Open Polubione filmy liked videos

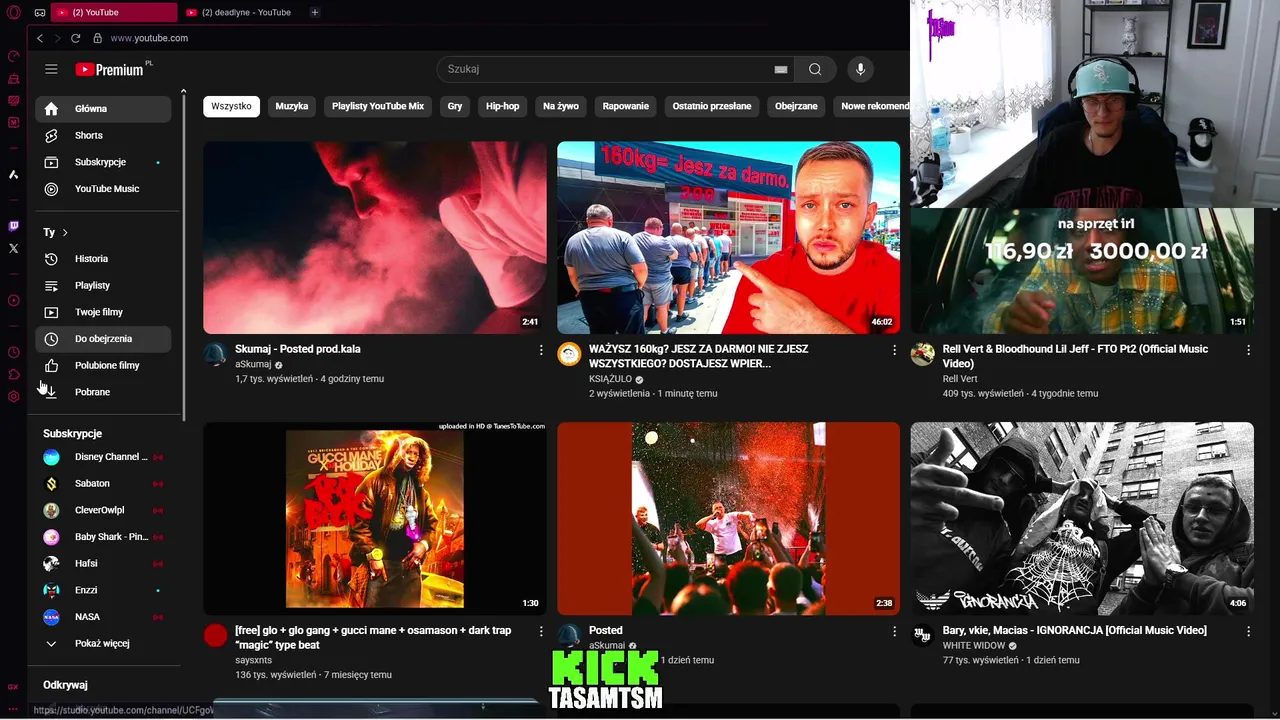click(x=103, y=365)
